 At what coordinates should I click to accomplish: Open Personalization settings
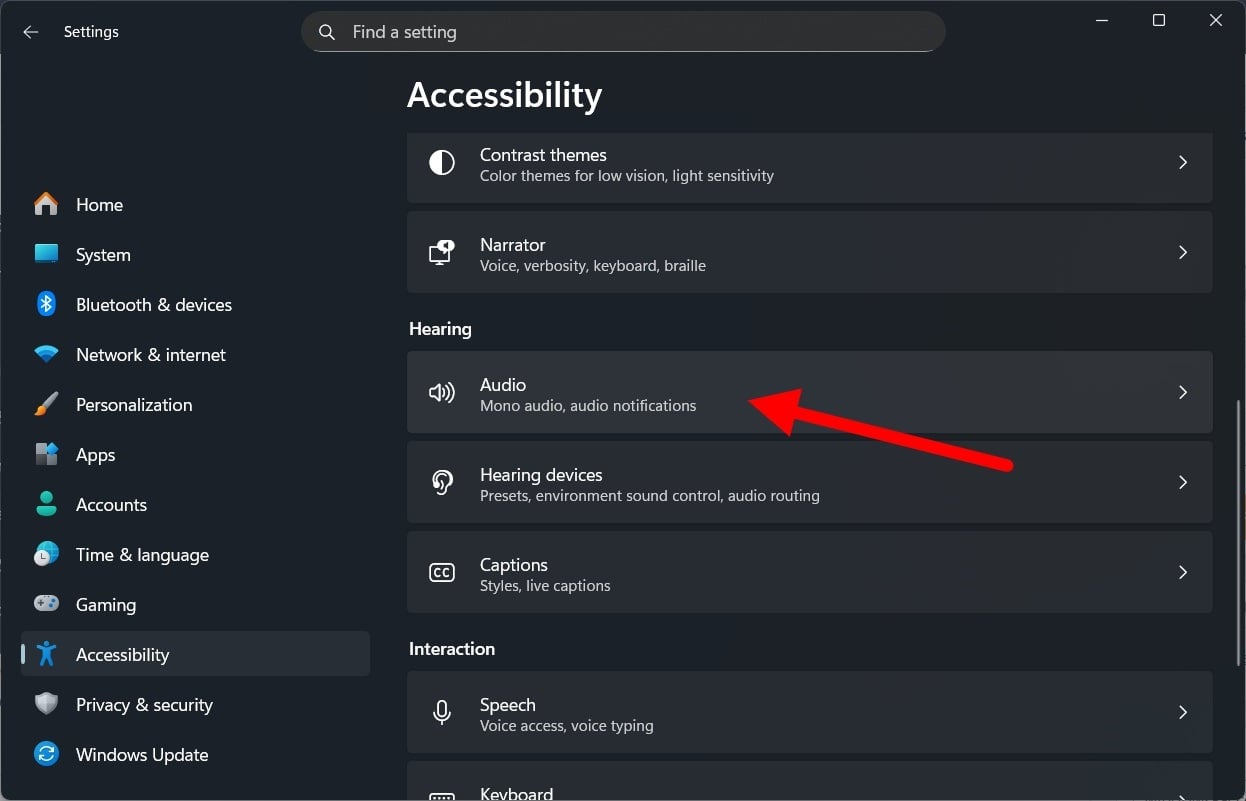tap(195, 404)
